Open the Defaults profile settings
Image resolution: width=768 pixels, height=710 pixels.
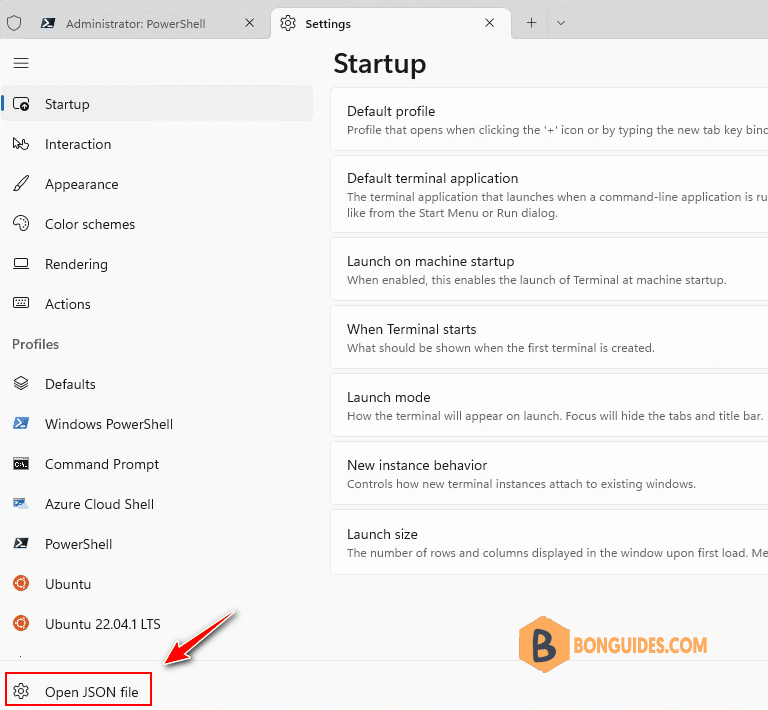pyautogui.click(x=157, y=384)
